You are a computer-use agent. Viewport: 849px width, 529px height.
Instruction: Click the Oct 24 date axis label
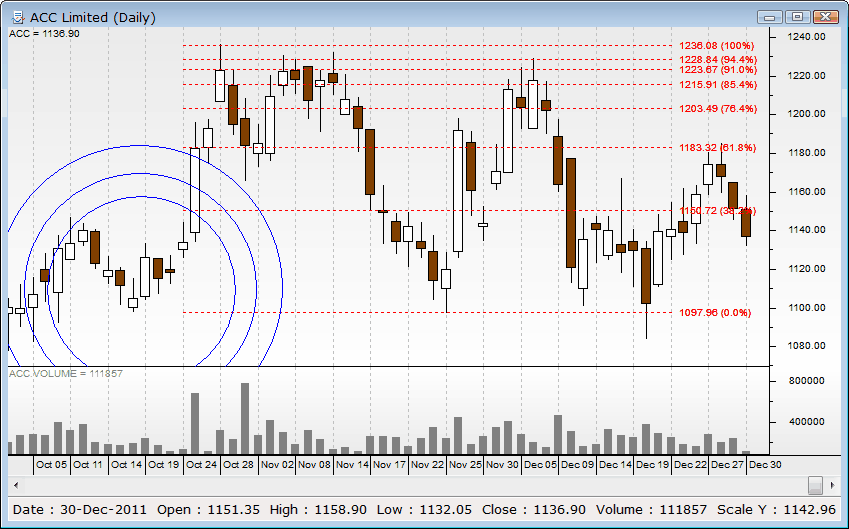[201, 465]
